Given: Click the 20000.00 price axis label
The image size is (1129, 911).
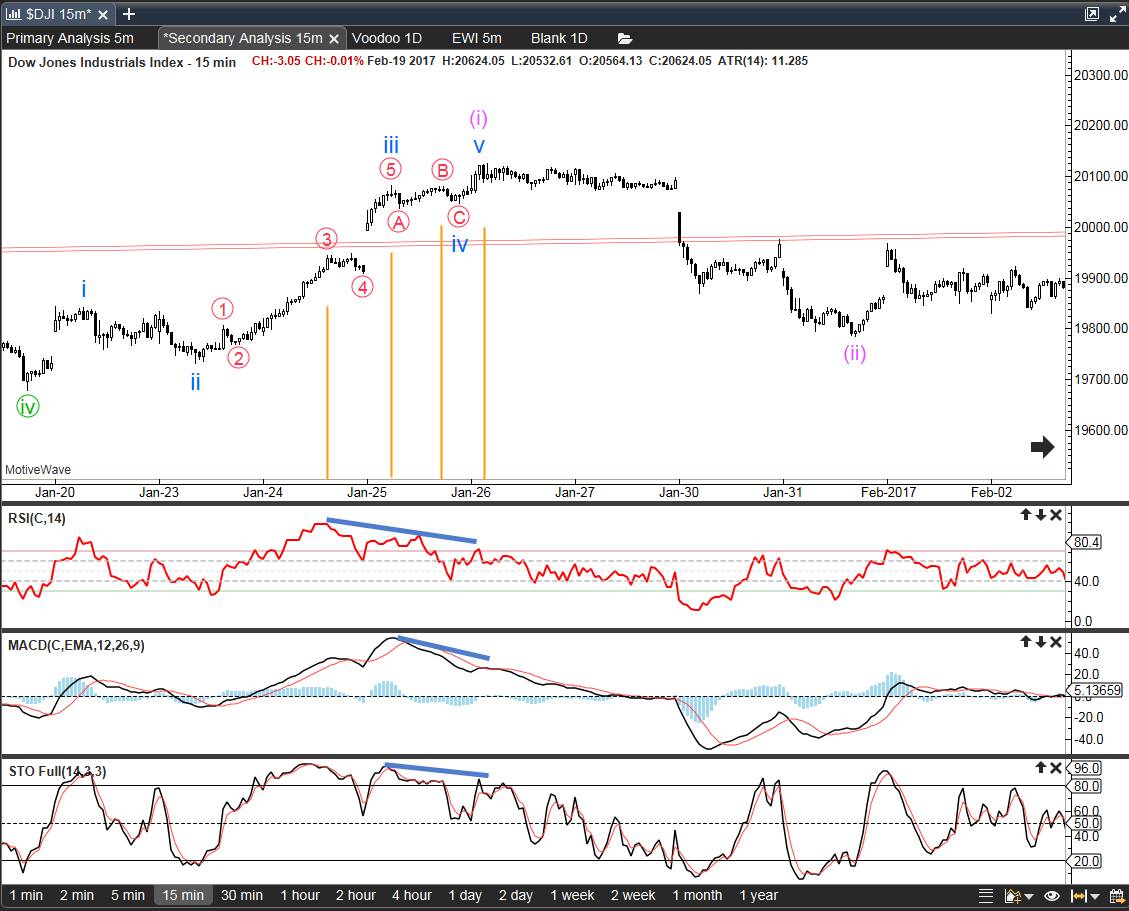Looking at the screenshot, I should point(1100,227).
